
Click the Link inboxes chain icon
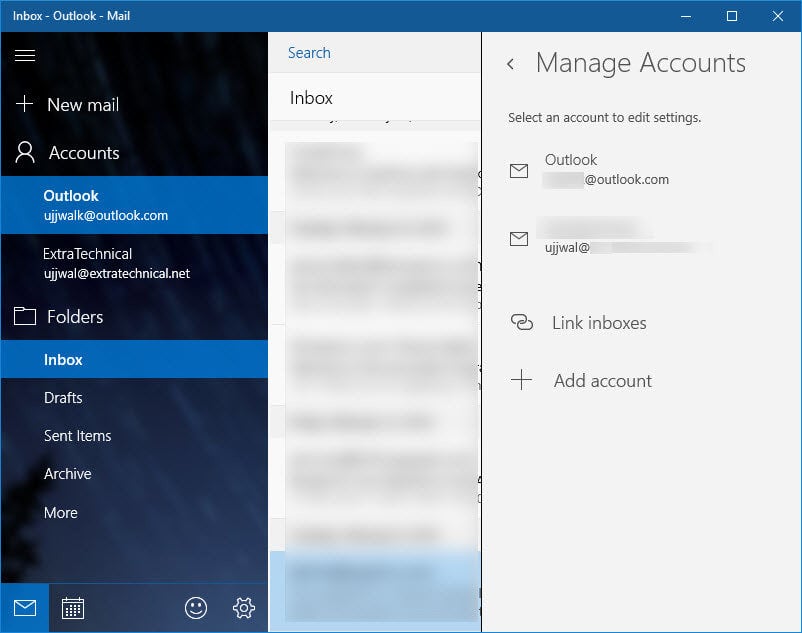[522, 323]
